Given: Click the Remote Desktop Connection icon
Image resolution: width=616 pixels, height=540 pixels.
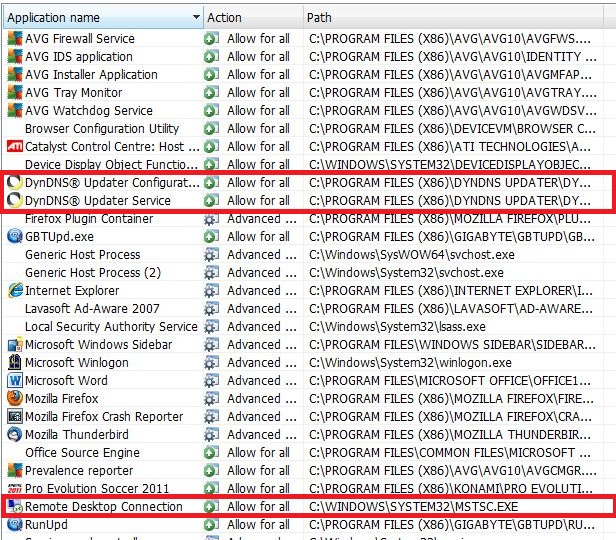Looking at the screenshot, I should [15, 507].
